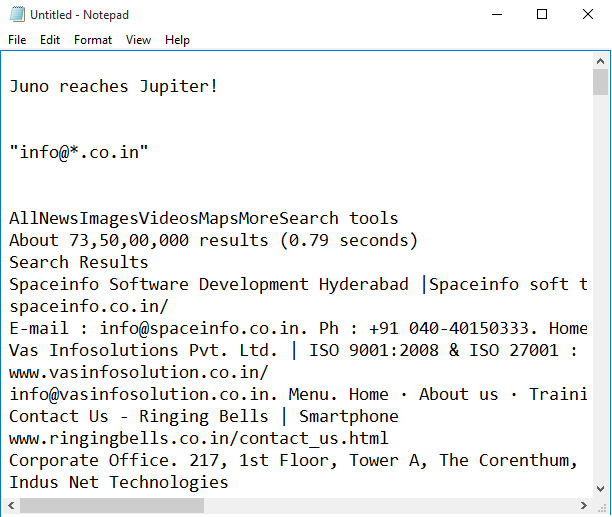This screenshot has height=517, width=612.
Task: Click 'E-mail : info@spaceinfo.co.in' line
Action: tap(298, 328)
